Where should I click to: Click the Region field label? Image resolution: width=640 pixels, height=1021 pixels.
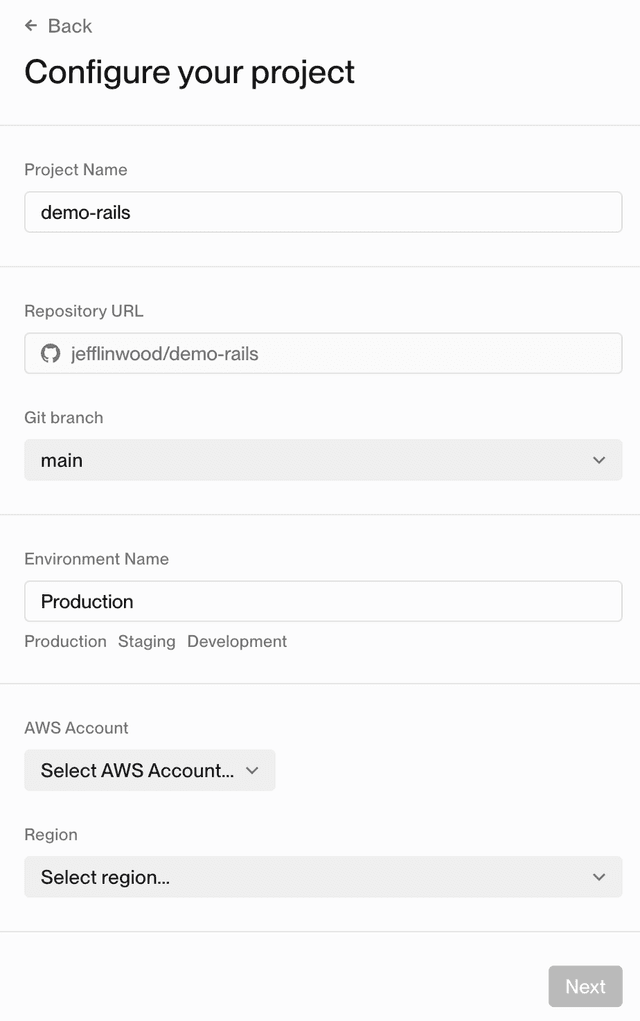click(x=50, y=834)
